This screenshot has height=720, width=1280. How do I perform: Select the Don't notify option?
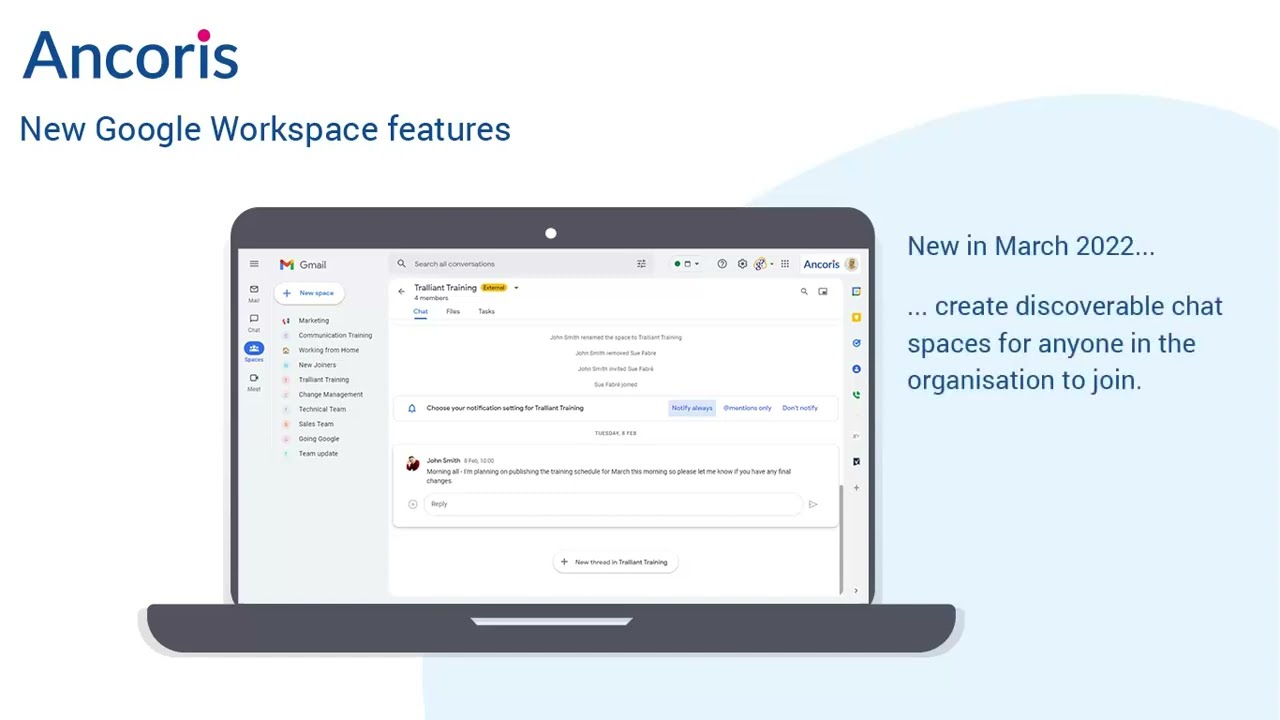pyautogui.click(x=800, y=408)
